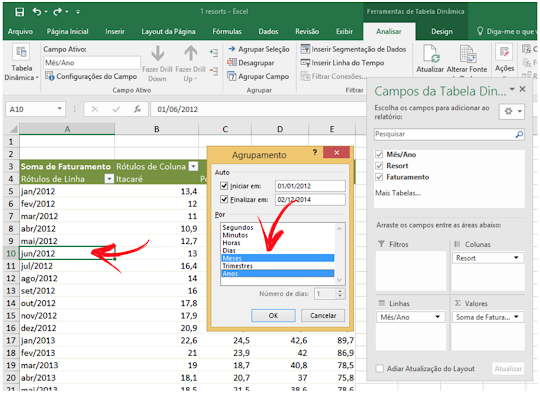The height and width of the screenshot is (394, 540).
Task: Open Soma de Fatura... dropdown in Valores
Action: [516, 317]
